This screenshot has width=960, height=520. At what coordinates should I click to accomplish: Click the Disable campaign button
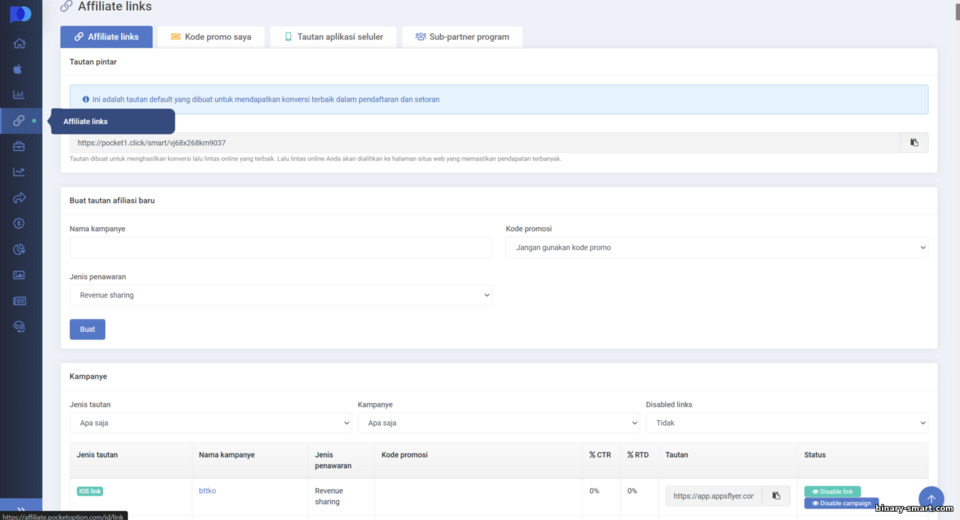(x=841, y=503)
